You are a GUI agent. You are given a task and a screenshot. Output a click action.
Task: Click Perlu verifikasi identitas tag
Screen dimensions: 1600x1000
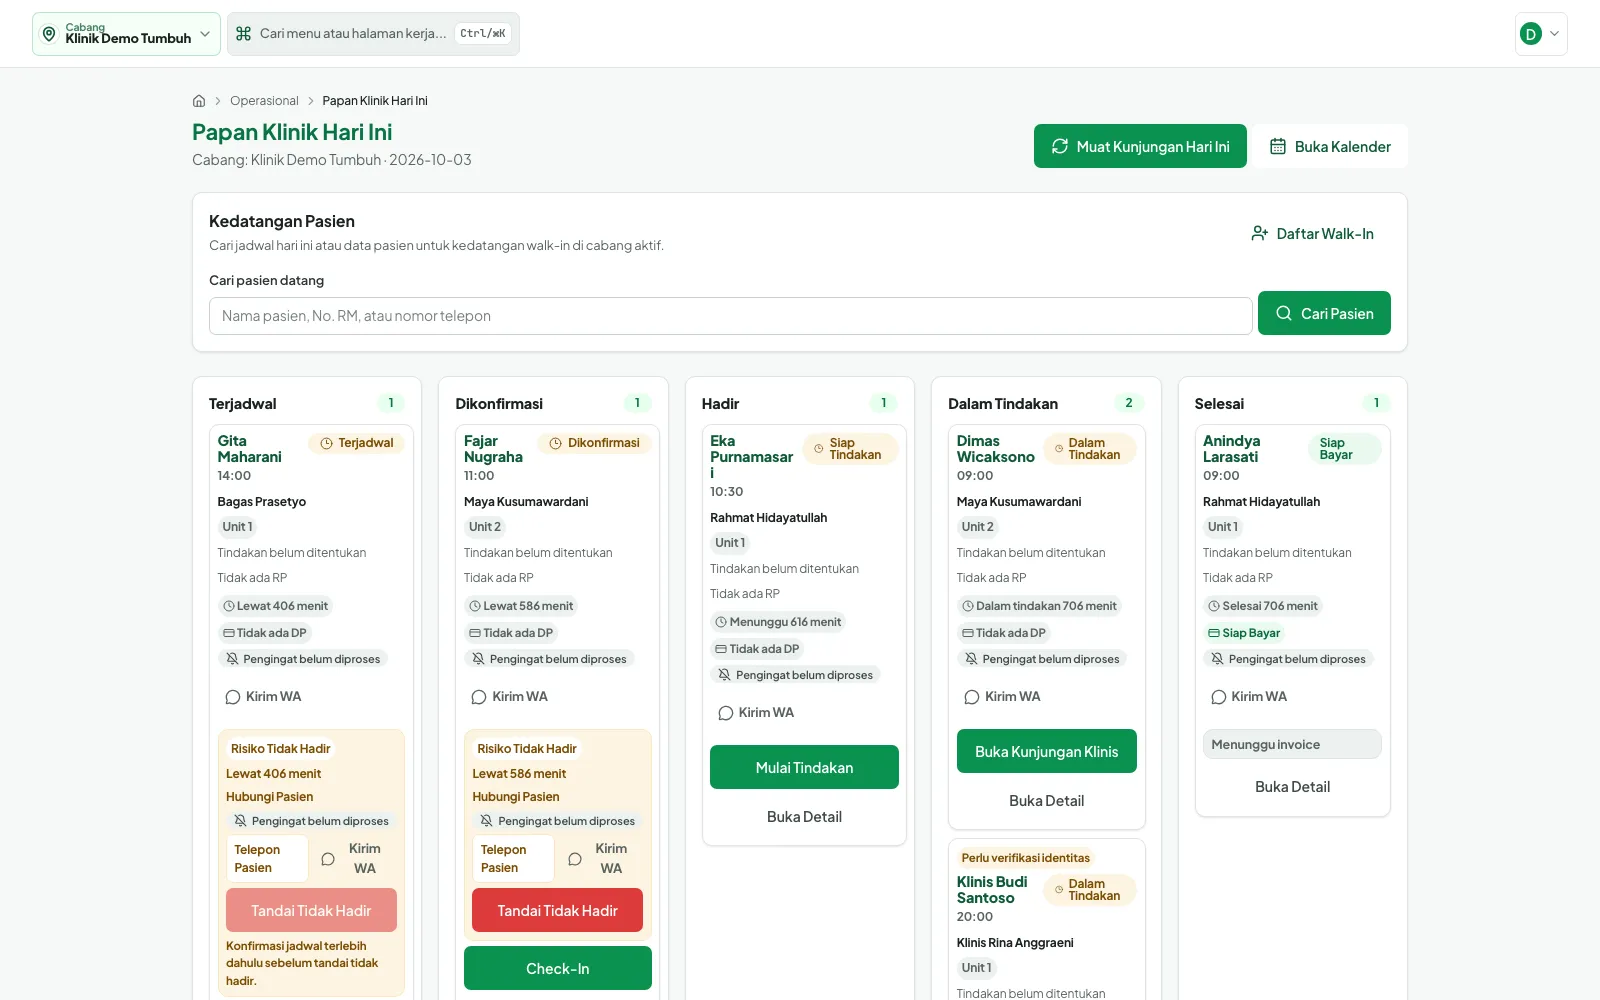tap(1025, 858)
